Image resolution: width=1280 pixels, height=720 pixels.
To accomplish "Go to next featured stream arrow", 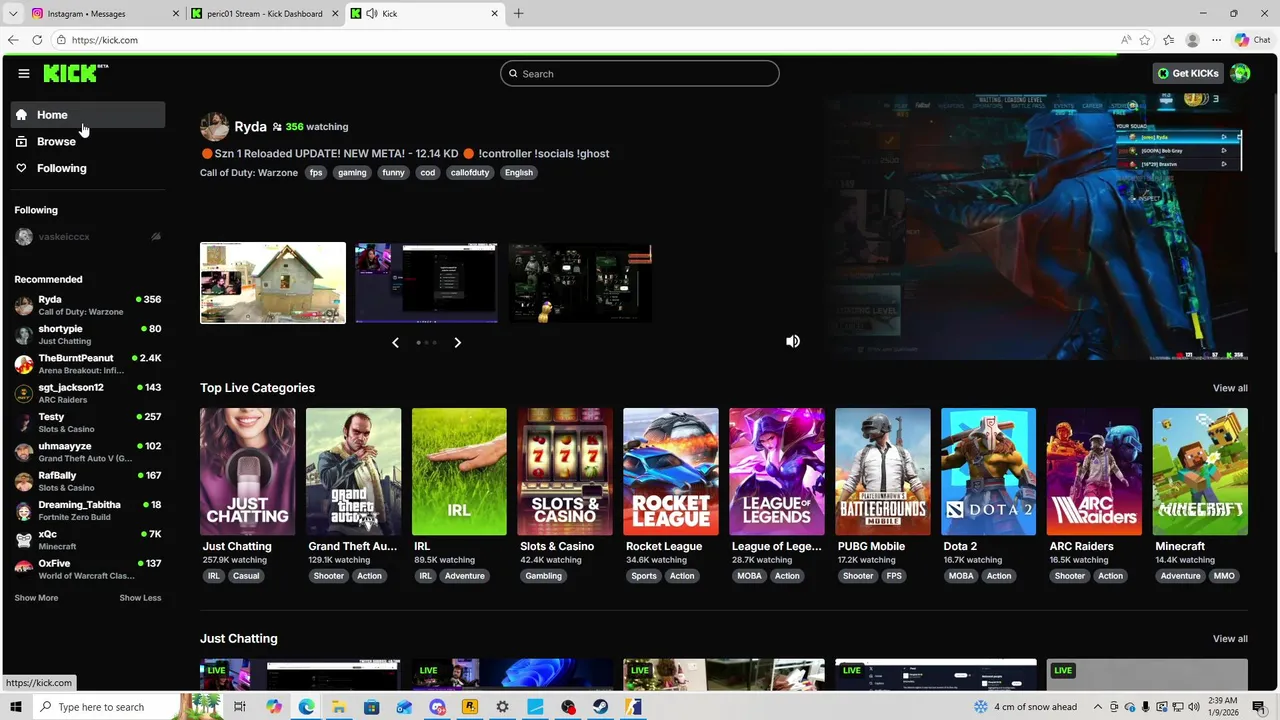I will (457, 342).
